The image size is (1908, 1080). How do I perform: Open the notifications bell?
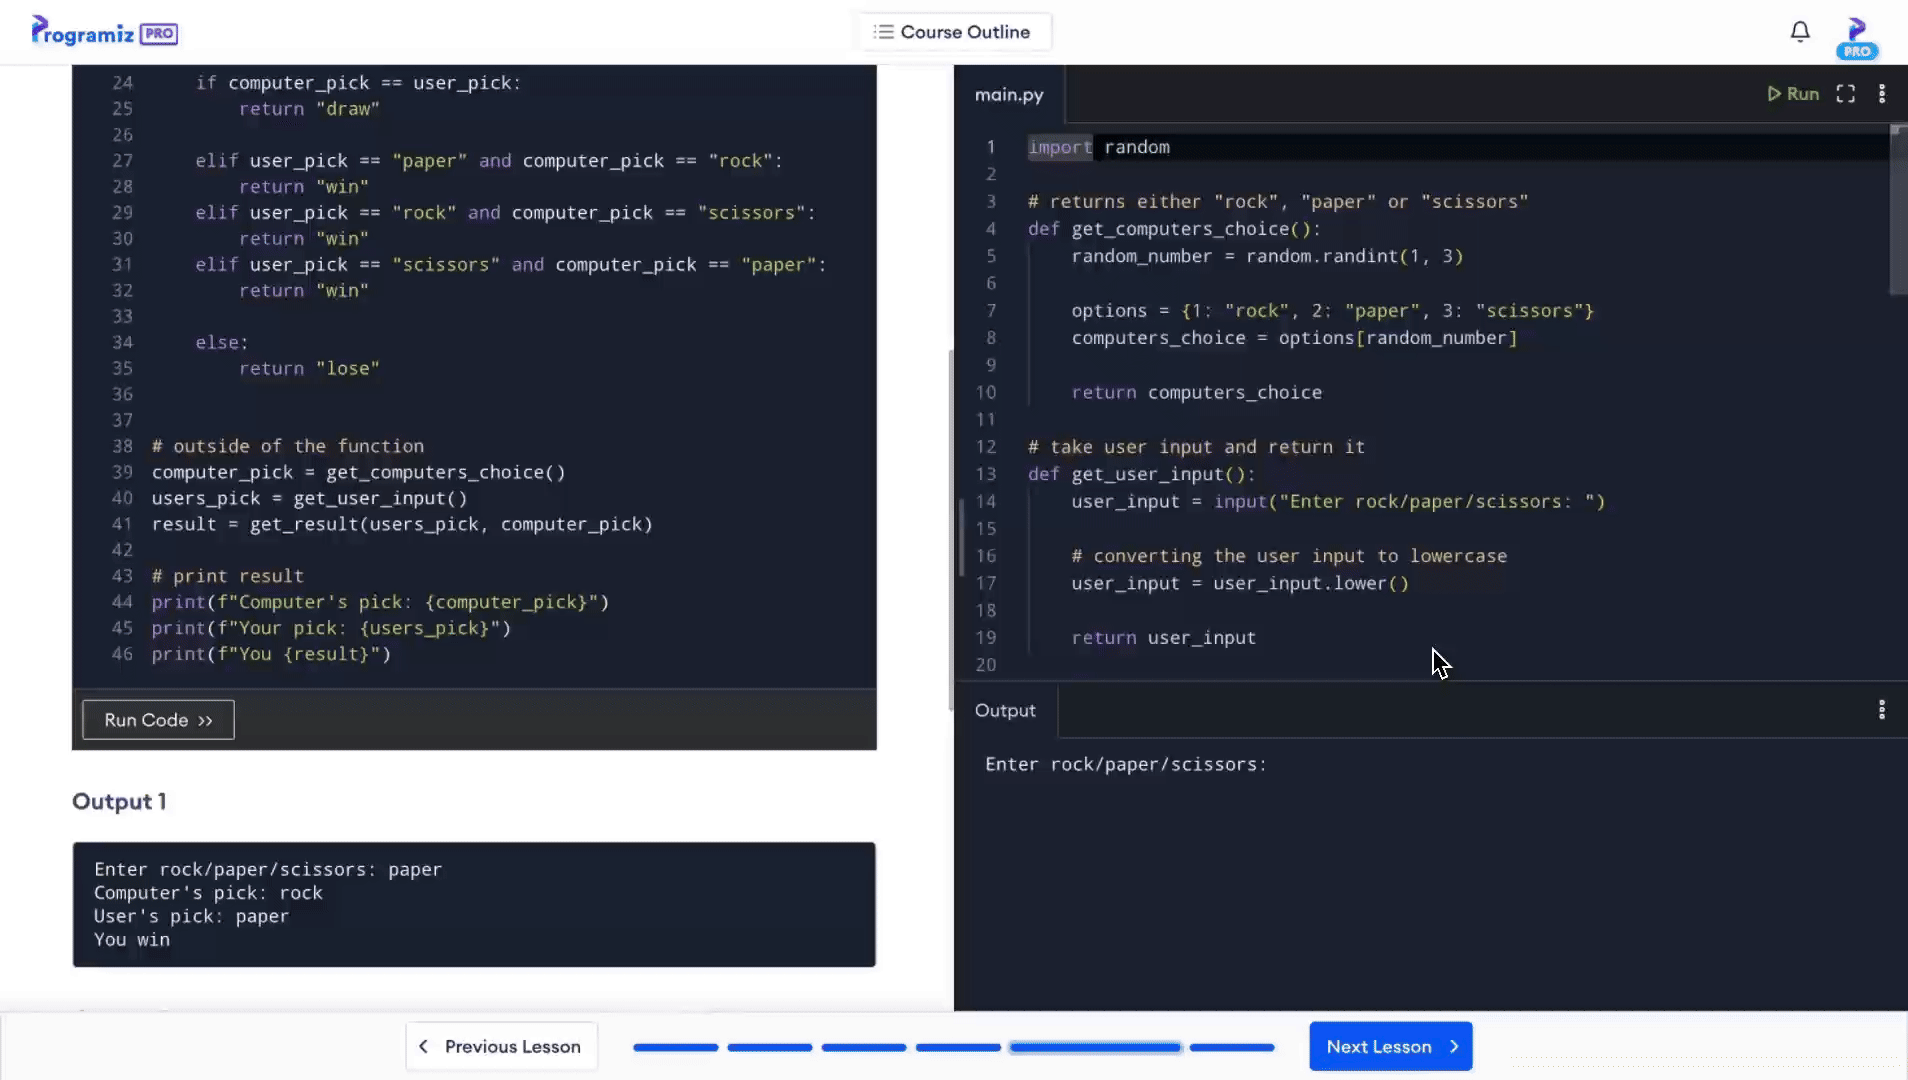[1800, 32]
